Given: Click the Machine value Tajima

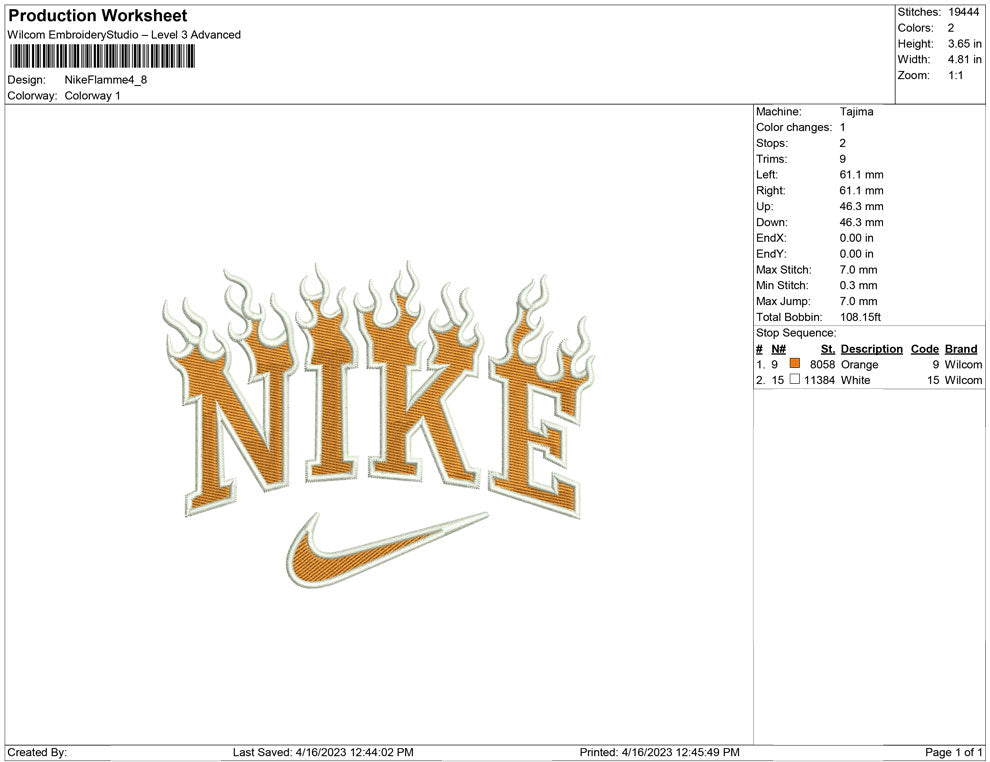Looking at the screenshot, I should point(857,112).
